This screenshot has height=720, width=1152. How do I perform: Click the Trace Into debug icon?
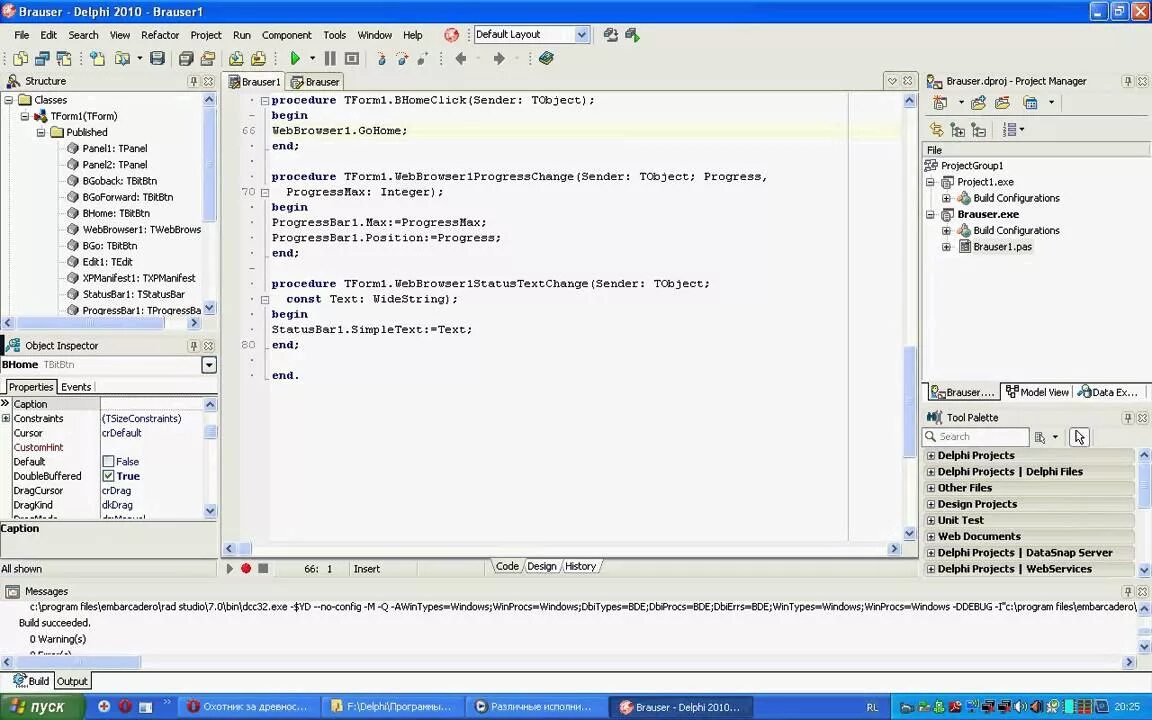pos(381,59)
